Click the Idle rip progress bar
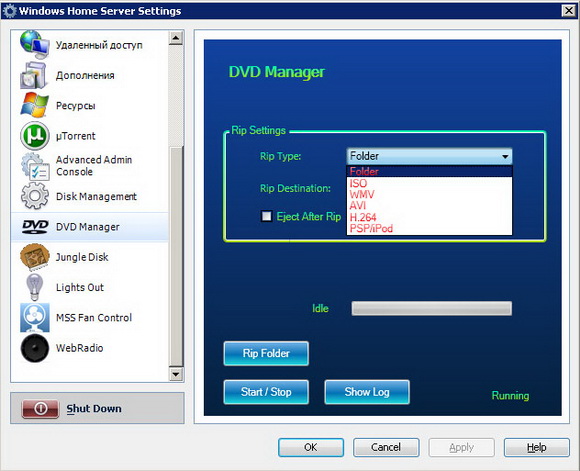The image size is (580, 471). click(x=432, y=308)
